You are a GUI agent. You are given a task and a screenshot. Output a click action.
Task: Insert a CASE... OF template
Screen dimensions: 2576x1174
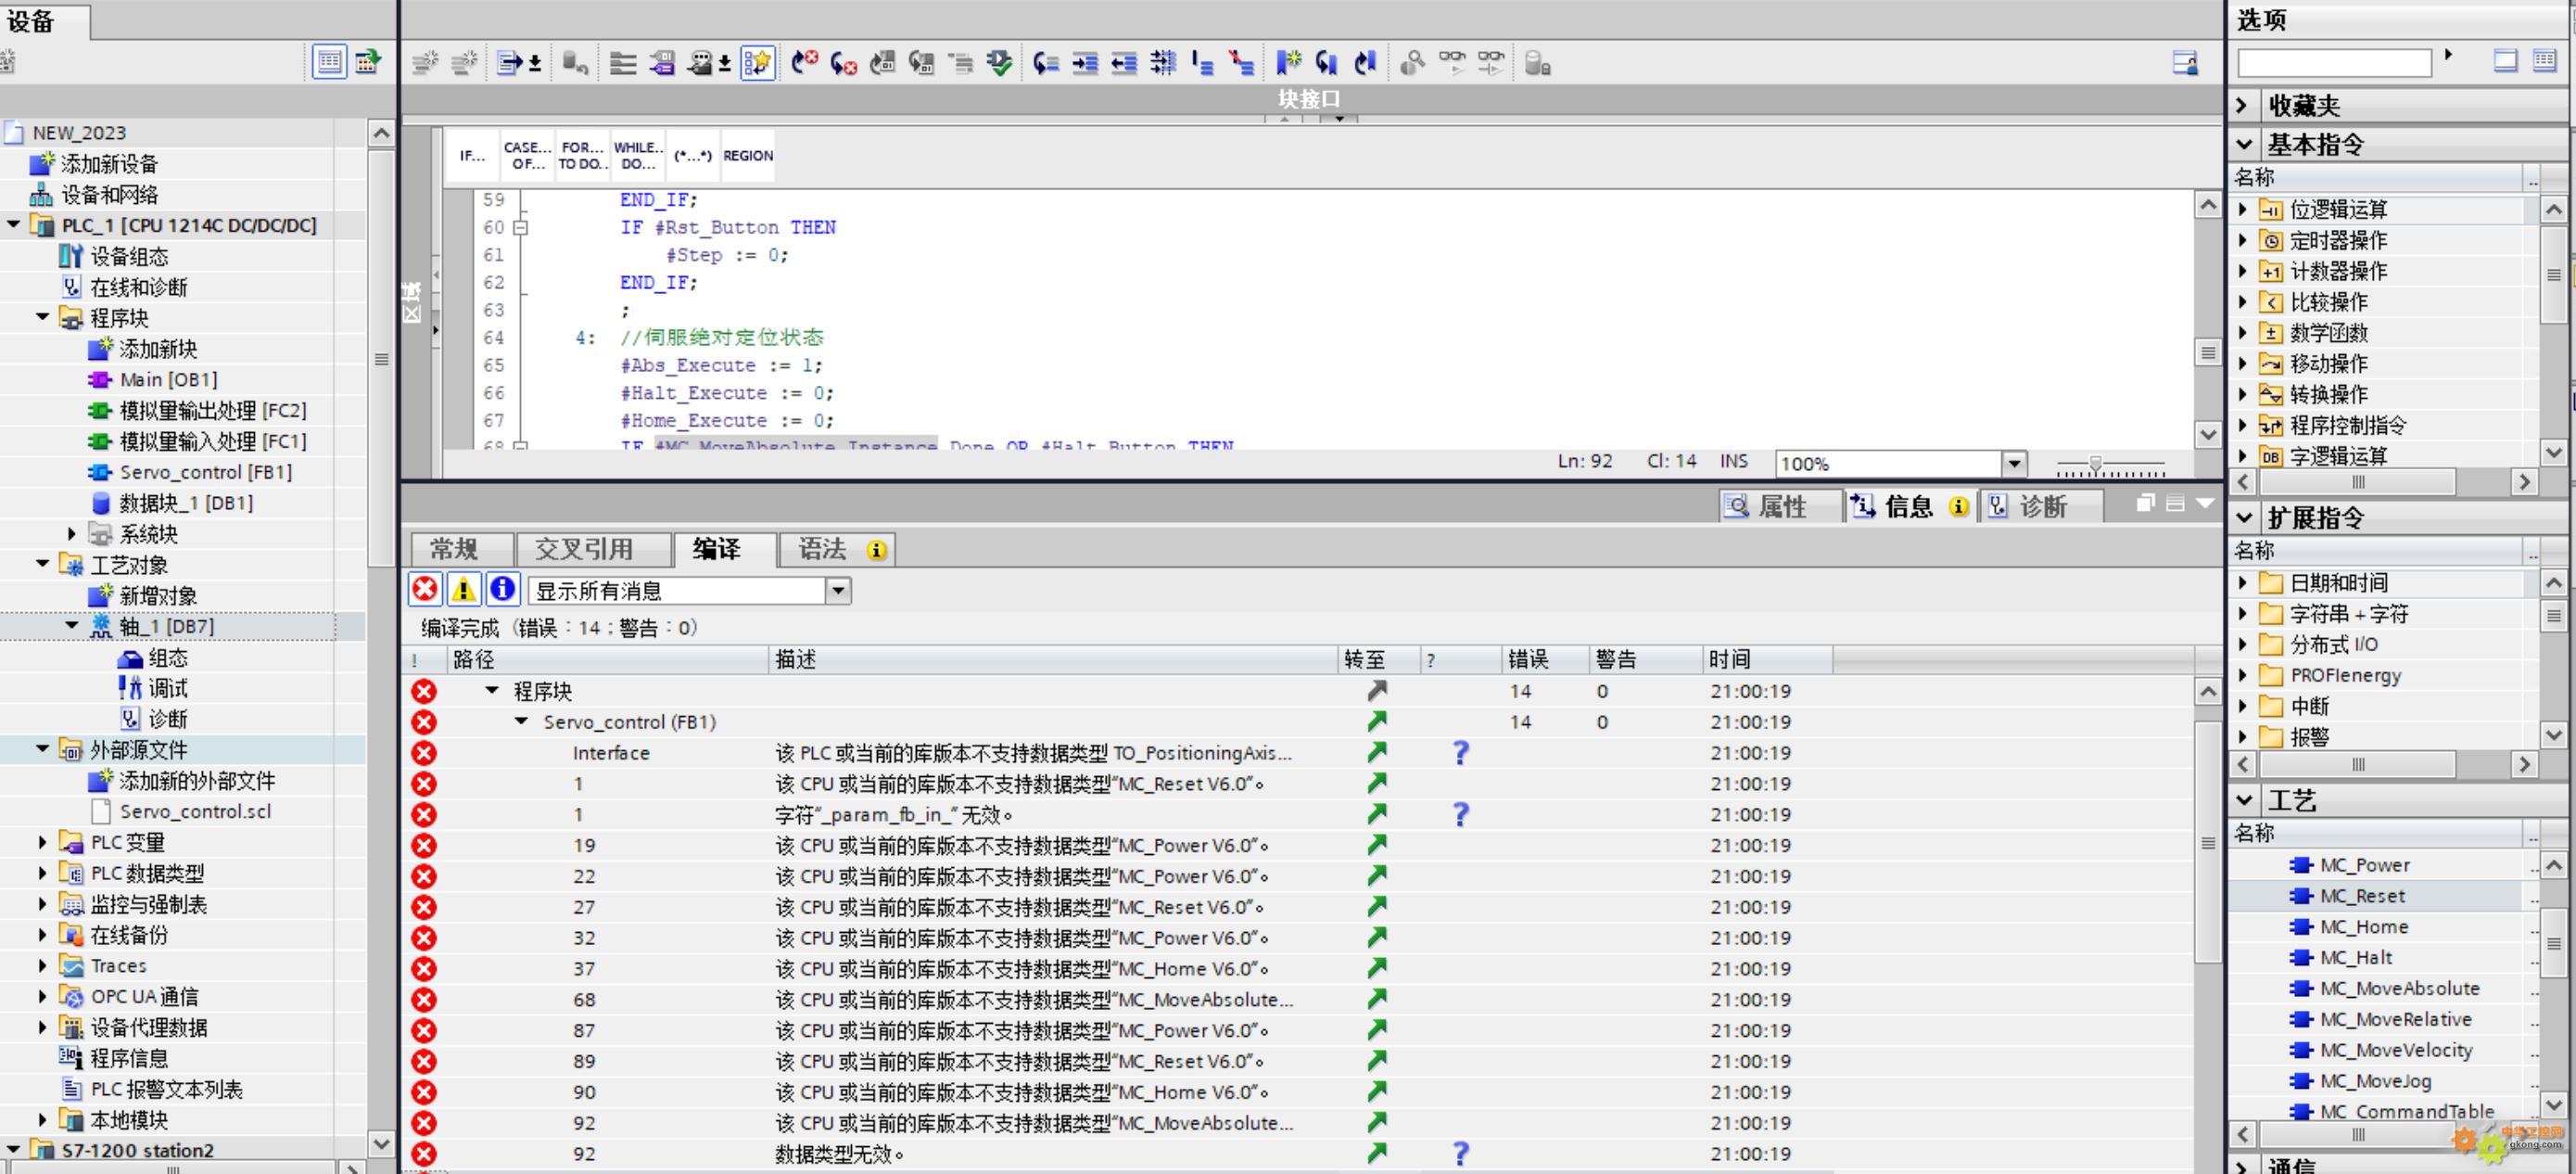527,156
